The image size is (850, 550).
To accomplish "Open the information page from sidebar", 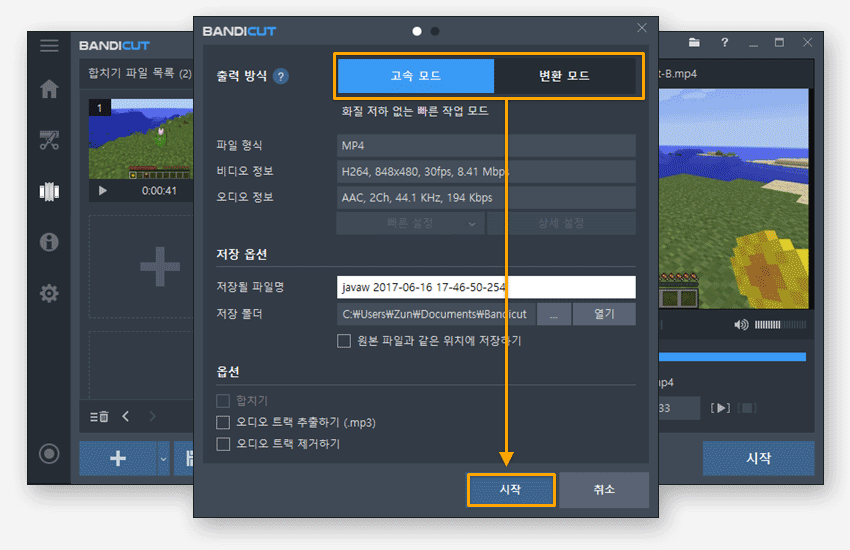I will [x=49, y=242].
